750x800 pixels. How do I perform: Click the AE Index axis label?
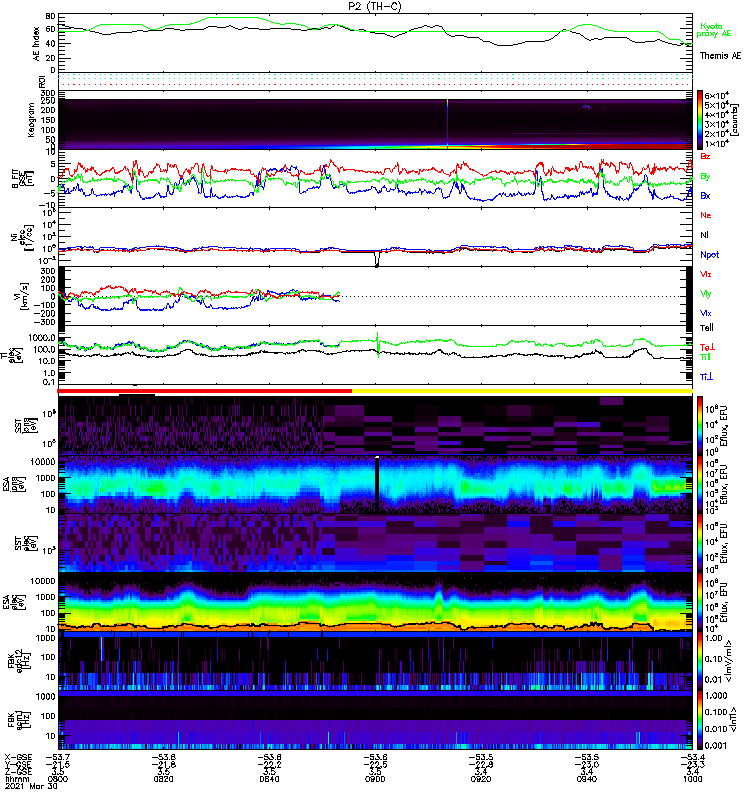point(36,44)
